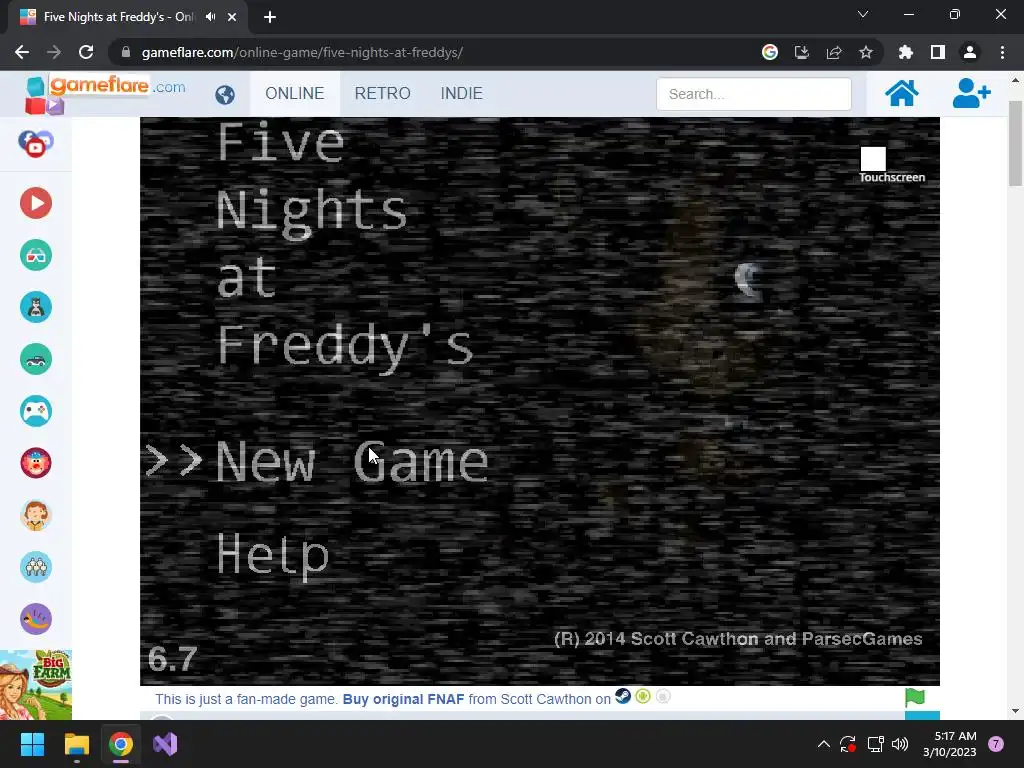The height and width of the screenshot is (768, 1024).
Task: Open the 3D glasses games category
Action: (x=36, y=255)
